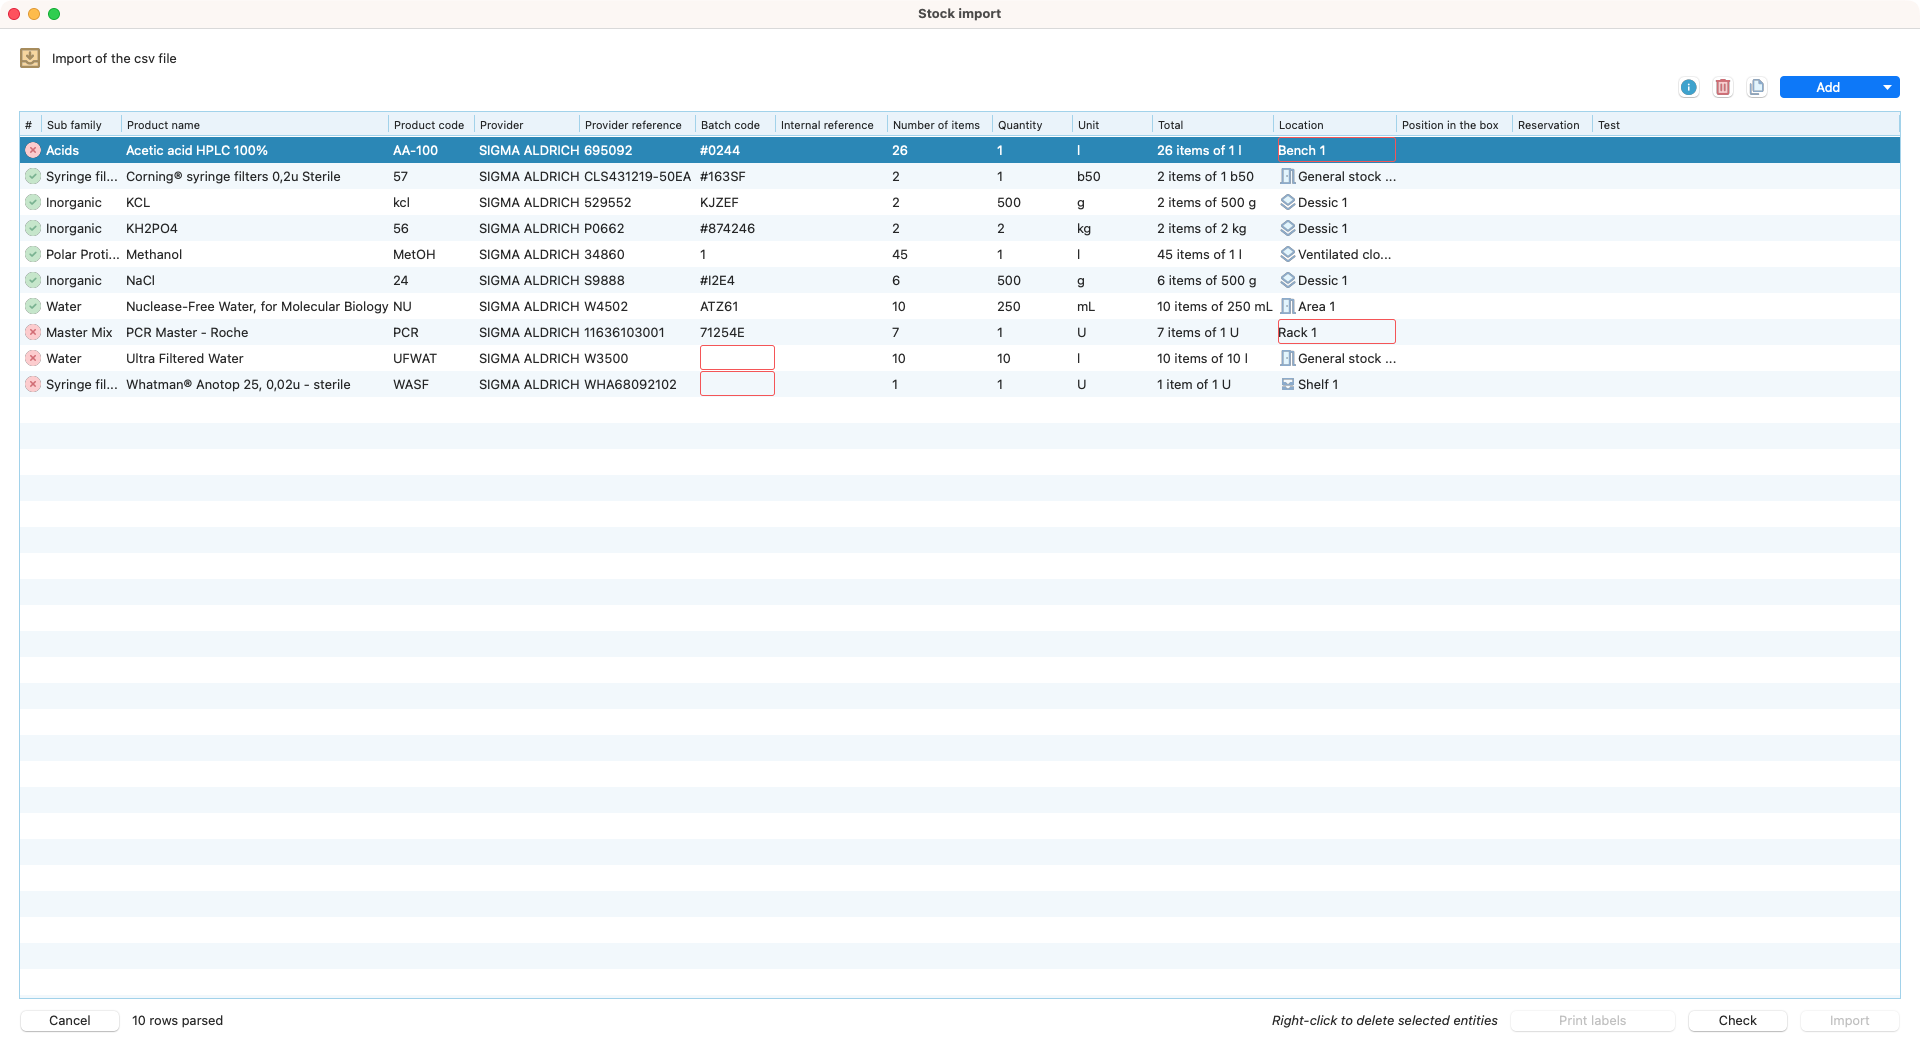1920x1050 pixels.
Task: Click green check status icon on KCL row
Action: (x=33, y=202)
